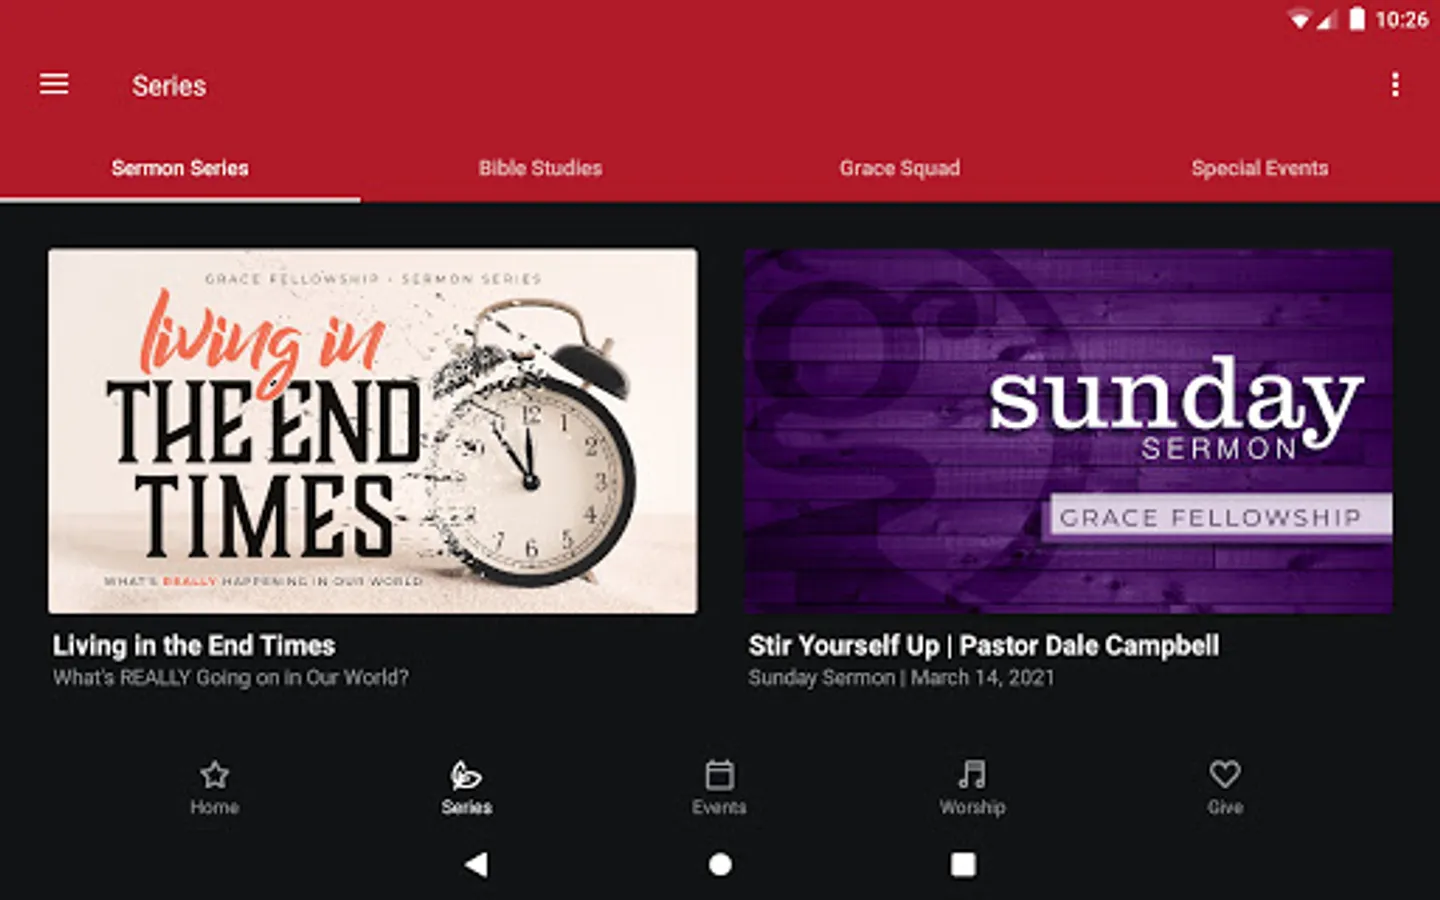Open Events via calendar icon
The image size is (1440, 900).
click(x=720, y=775)
